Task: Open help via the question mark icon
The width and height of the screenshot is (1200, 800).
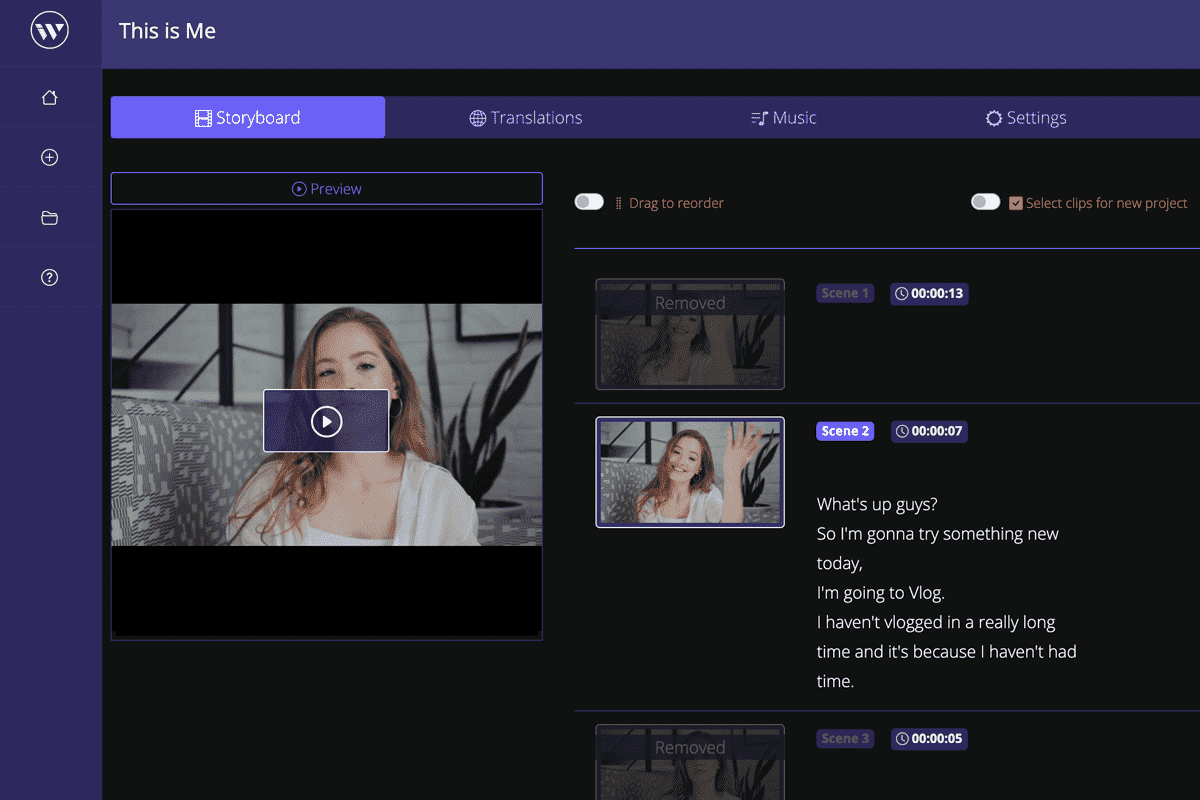Action: (x=50, y=277)
